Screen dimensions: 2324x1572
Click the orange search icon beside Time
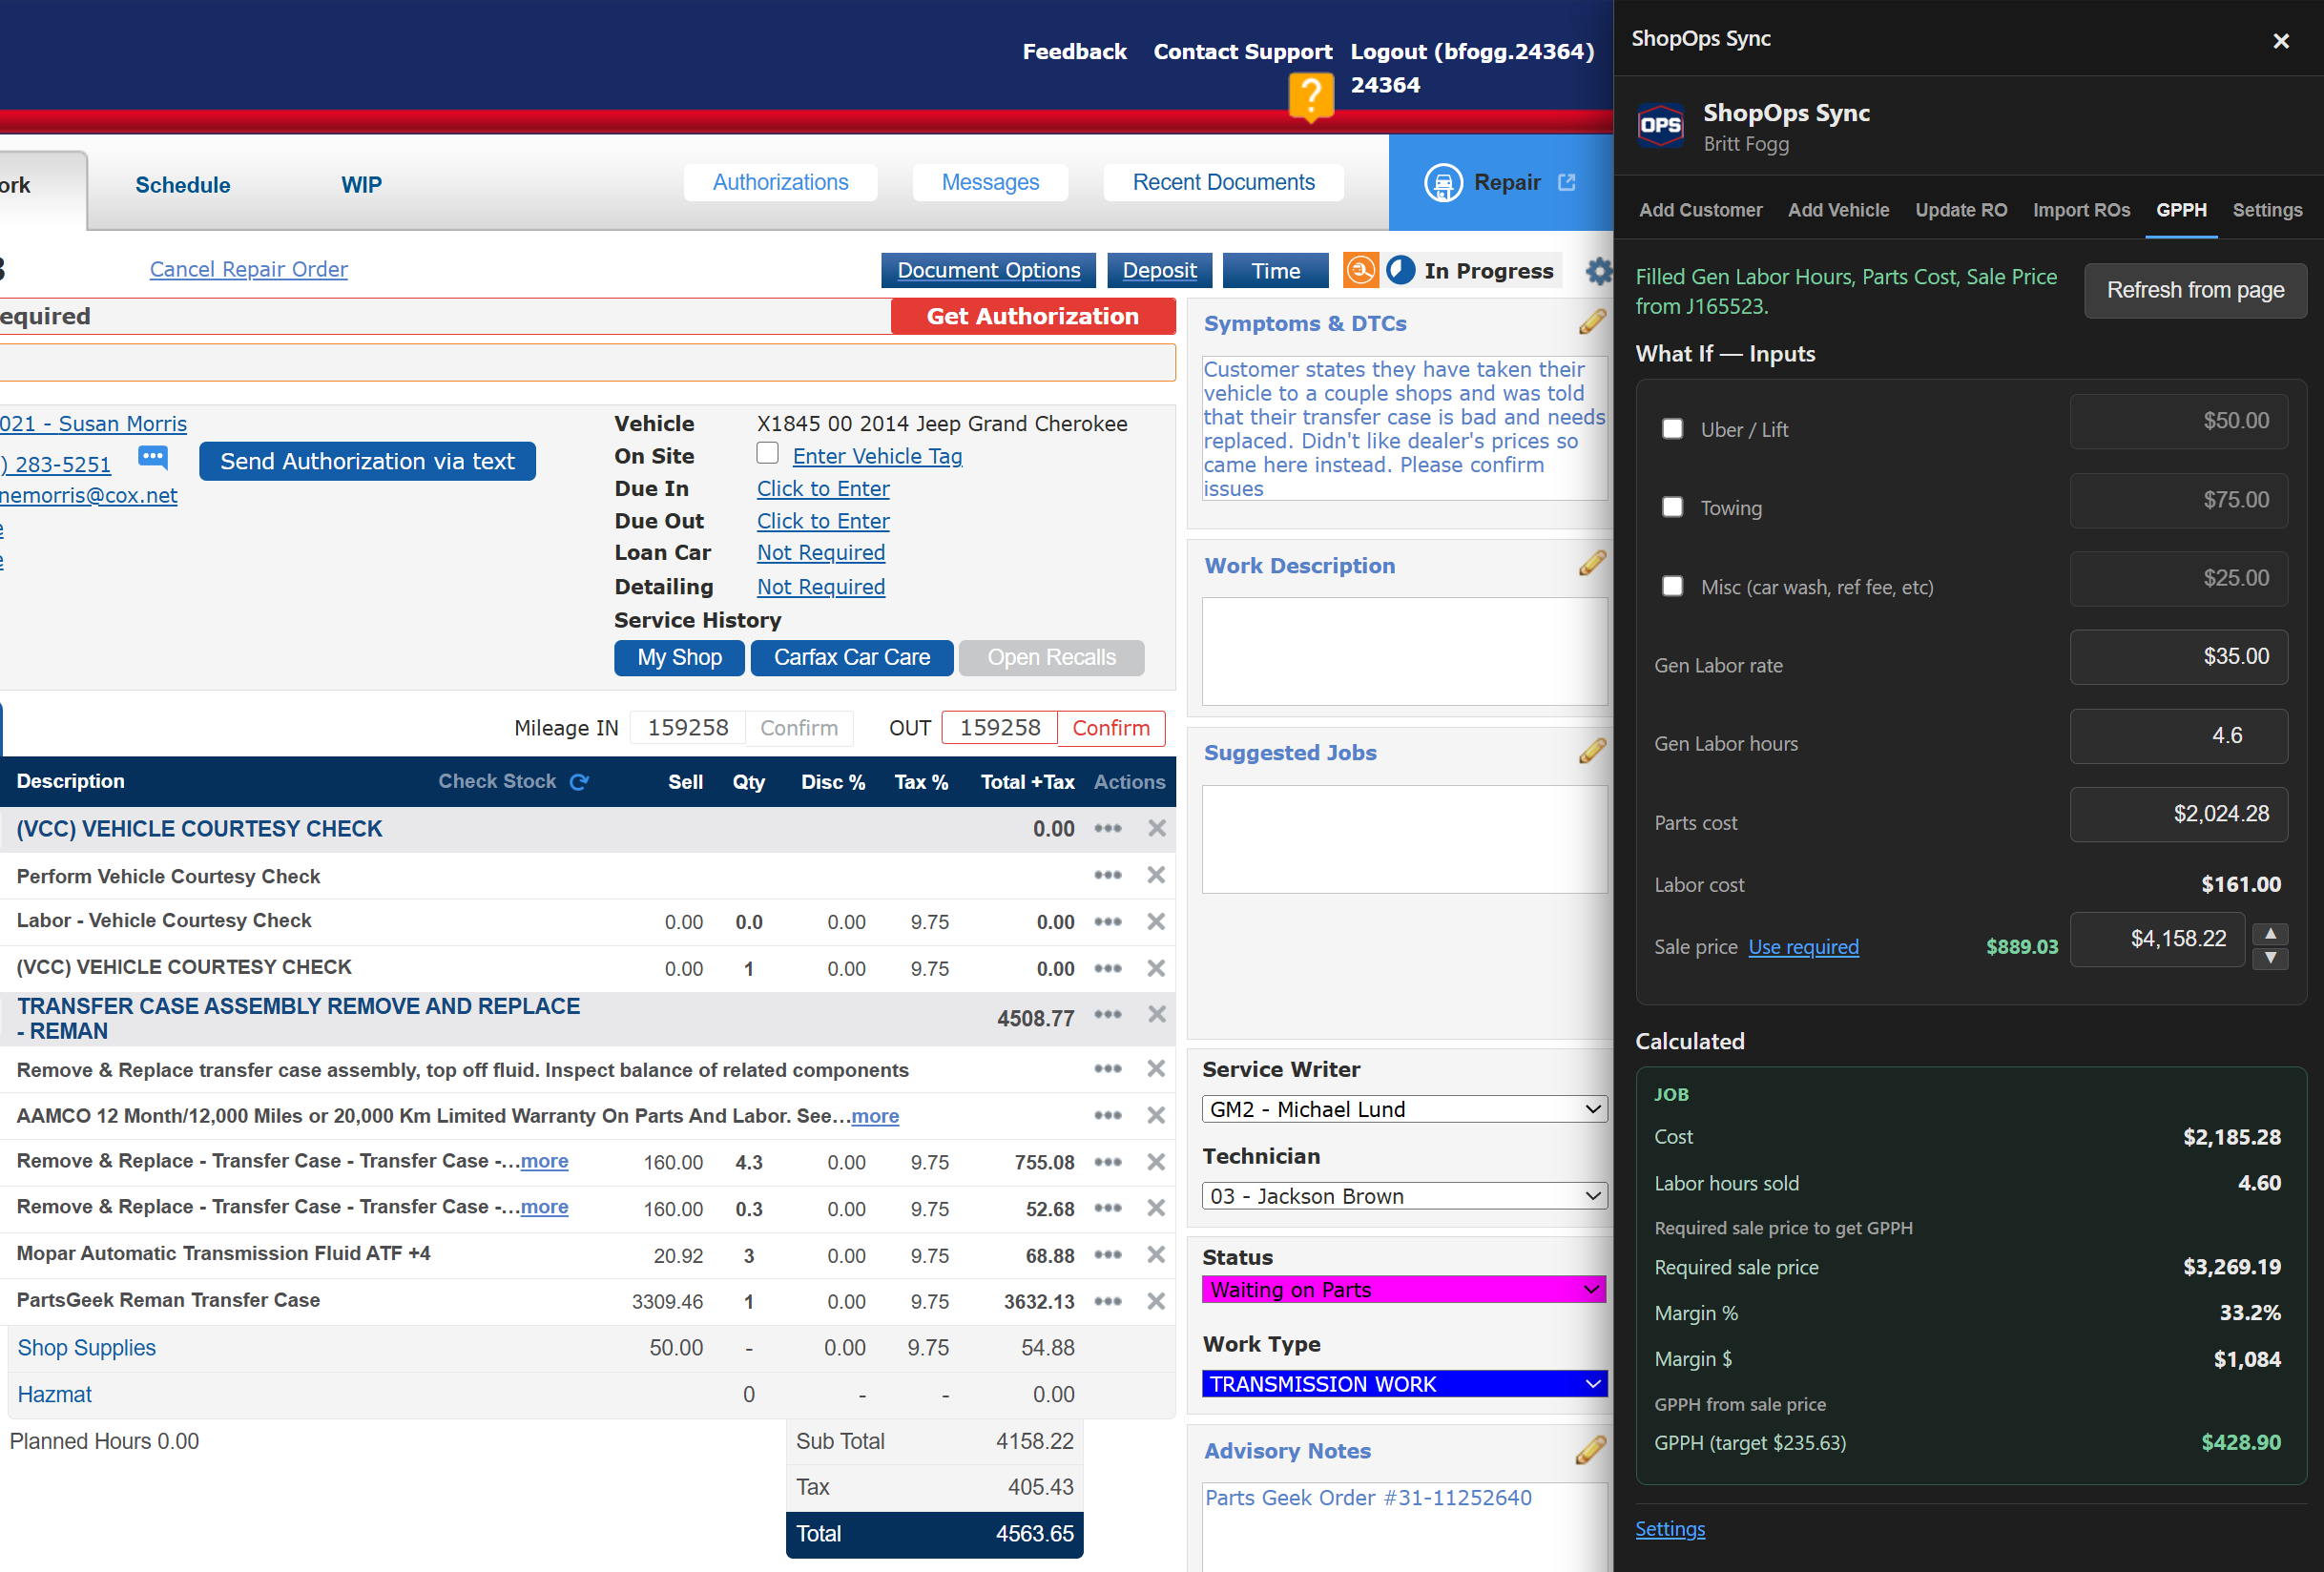[x=1360, y=270]
